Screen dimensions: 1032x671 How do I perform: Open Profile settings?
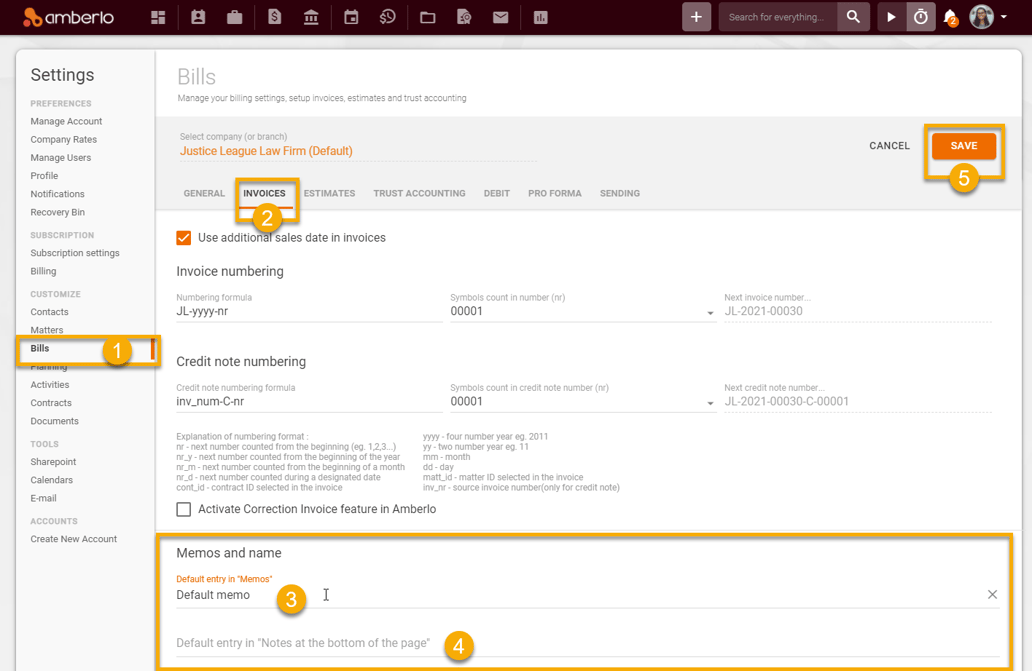click(x=44, y=176)
